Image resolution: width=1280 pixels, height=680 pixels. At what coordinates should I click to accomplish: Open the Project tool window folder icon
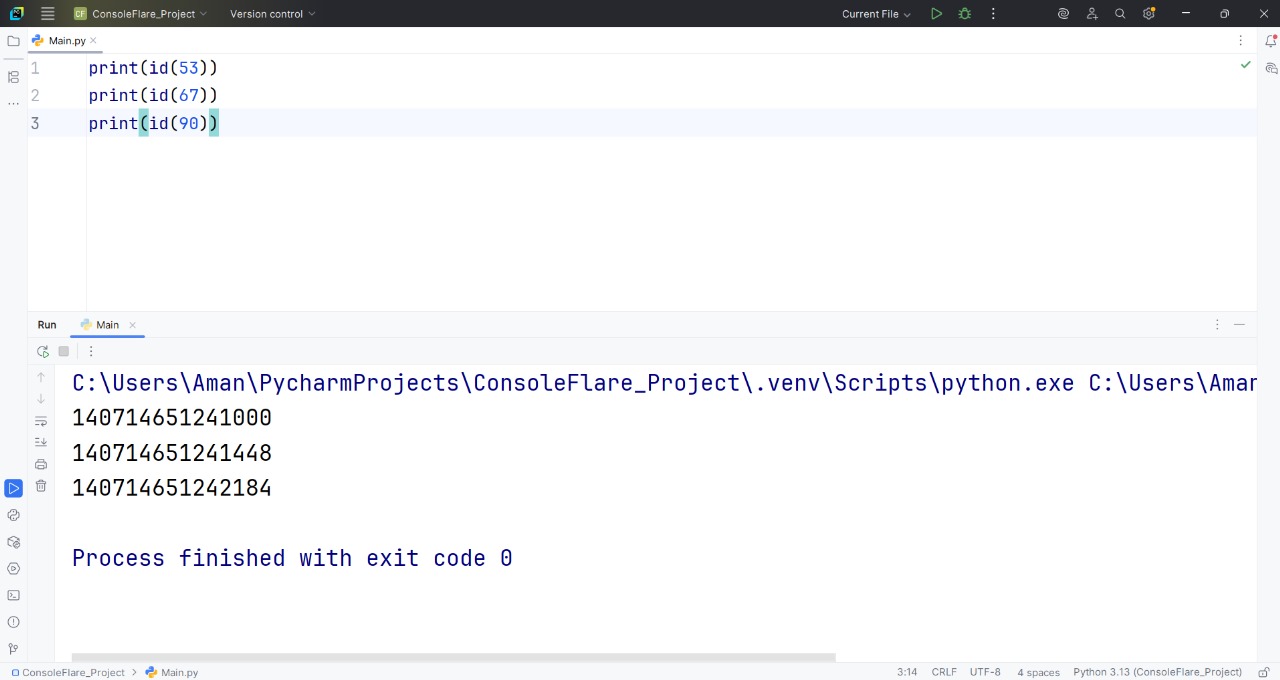point(13,41)
